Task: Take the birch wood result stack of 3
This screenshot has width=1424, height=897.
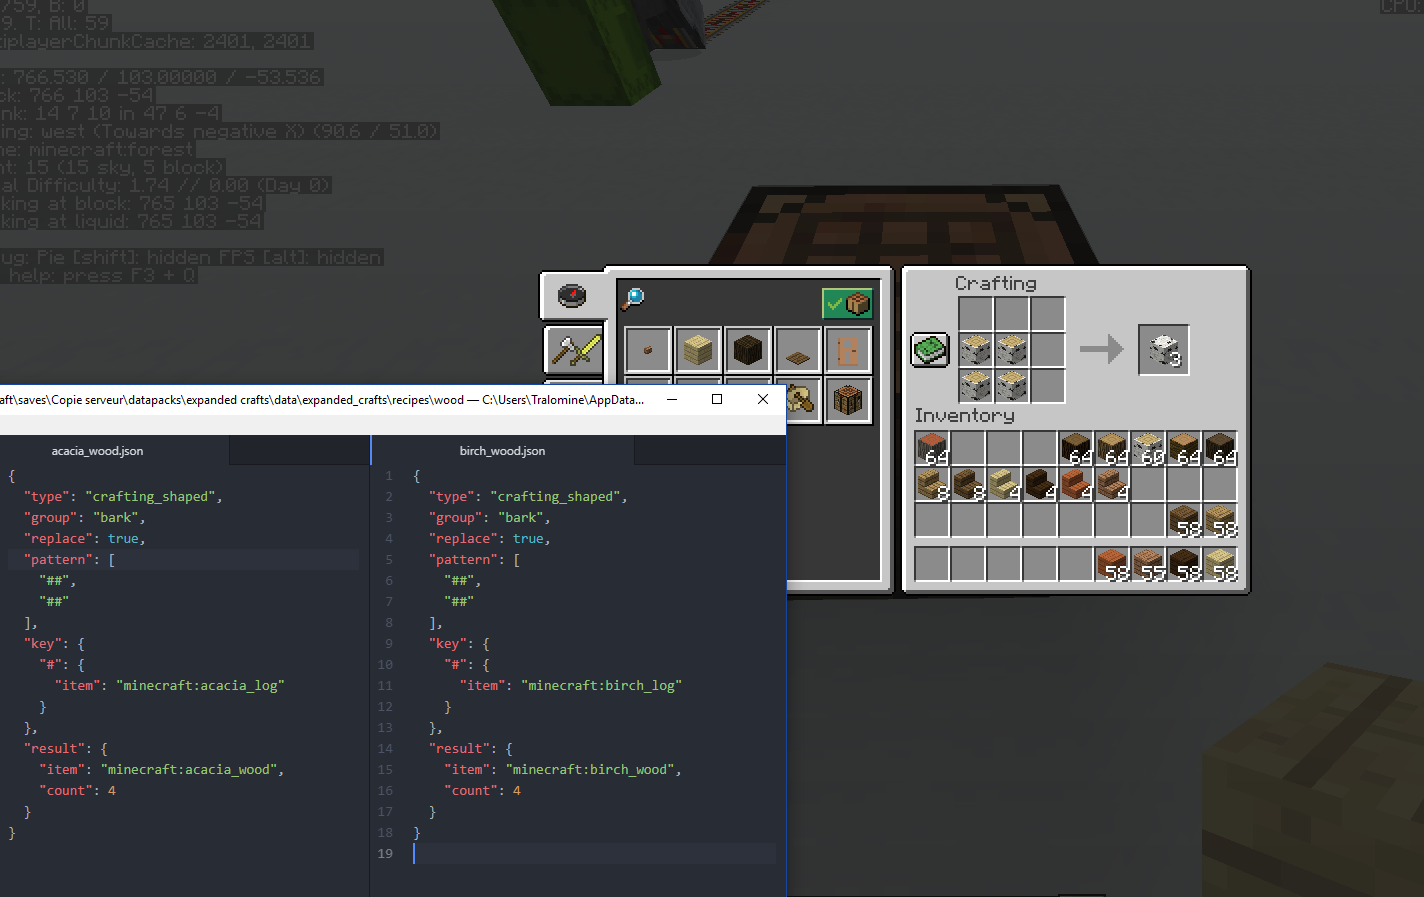Action: pyautogui.click(x=1164, y=350)
